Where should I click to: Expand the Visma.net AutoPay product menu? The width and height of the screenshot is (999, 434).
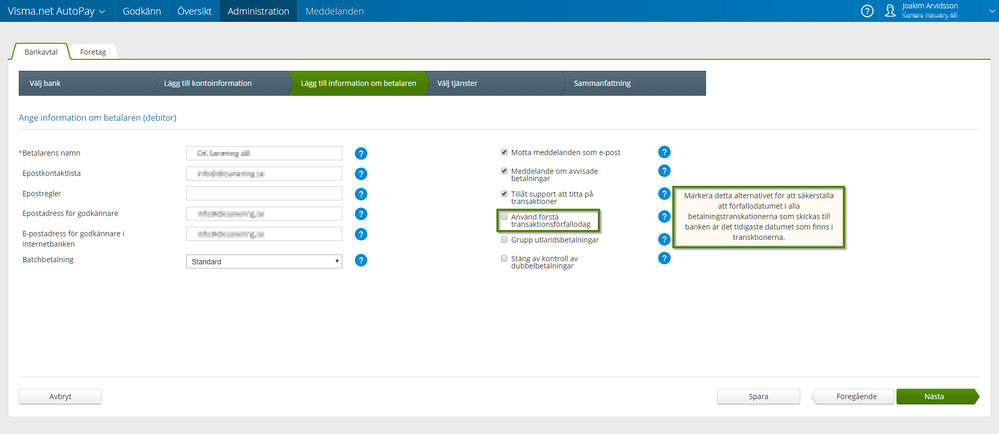click(x=57, y=11)
